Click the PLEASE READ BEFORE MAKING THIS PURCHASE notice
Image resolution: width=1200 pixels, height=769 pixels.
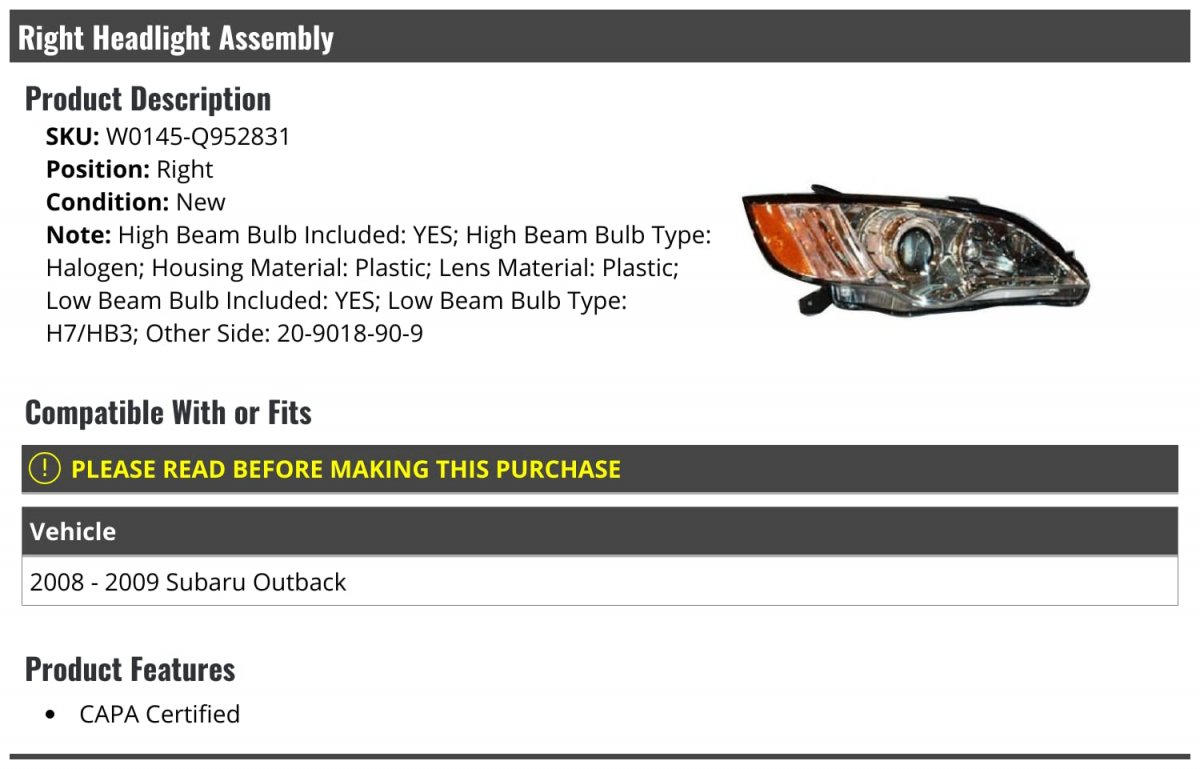[346, 469]
